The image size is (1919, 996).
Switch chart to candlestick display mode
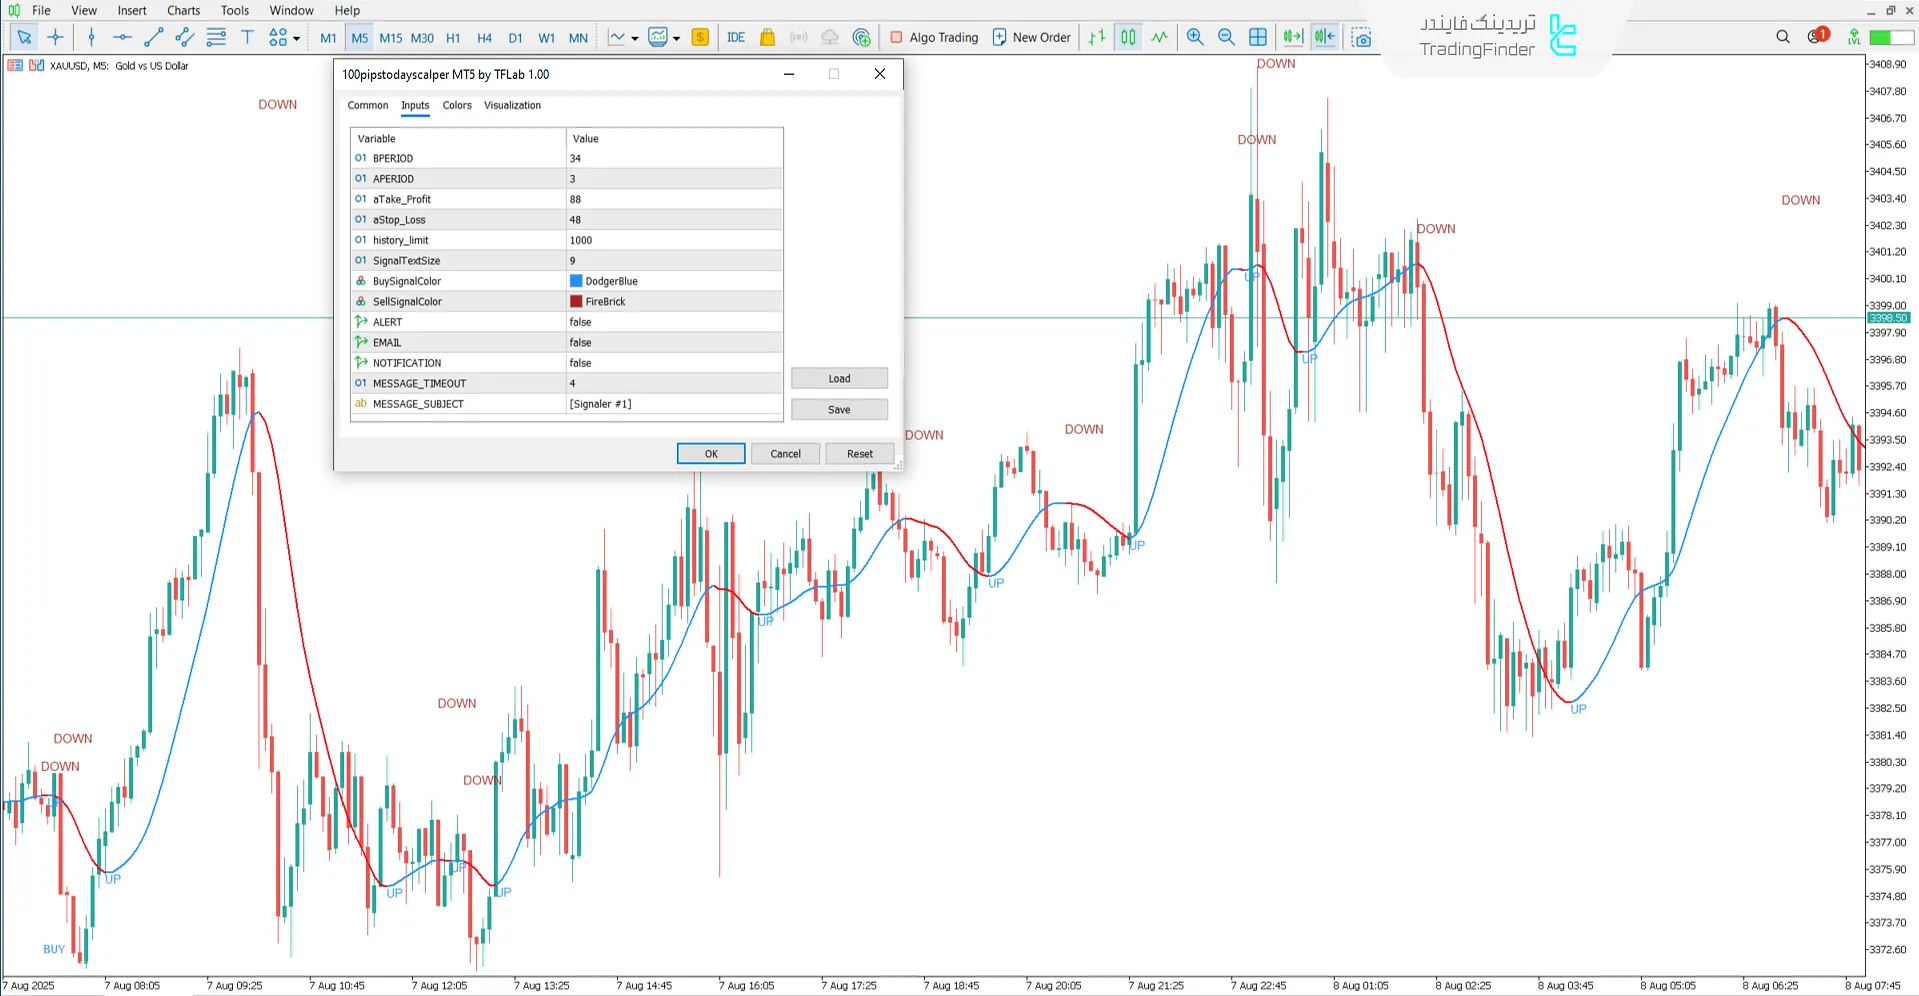point(1127,37)
